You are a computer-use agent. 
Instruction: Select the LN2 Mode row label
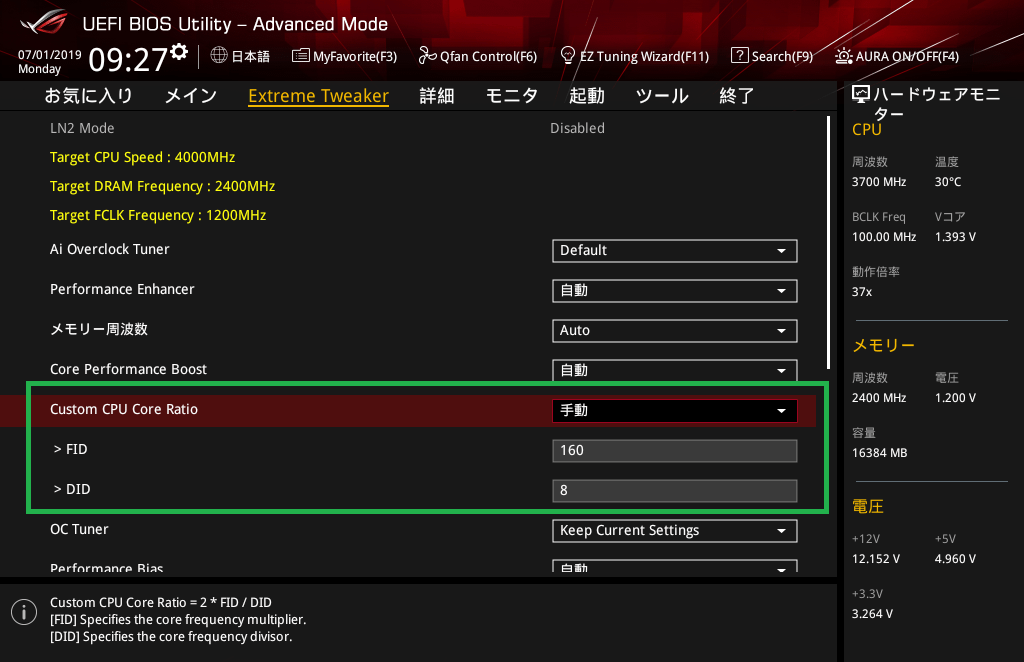coord(82,128)
